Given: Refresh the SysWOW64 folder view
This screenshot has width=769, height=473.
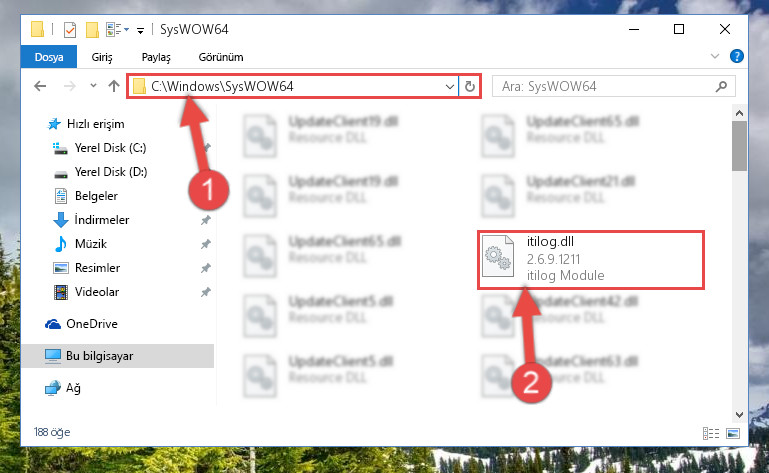Looking at the screenshot, I should pyautogui.click(x=469, y=86).
